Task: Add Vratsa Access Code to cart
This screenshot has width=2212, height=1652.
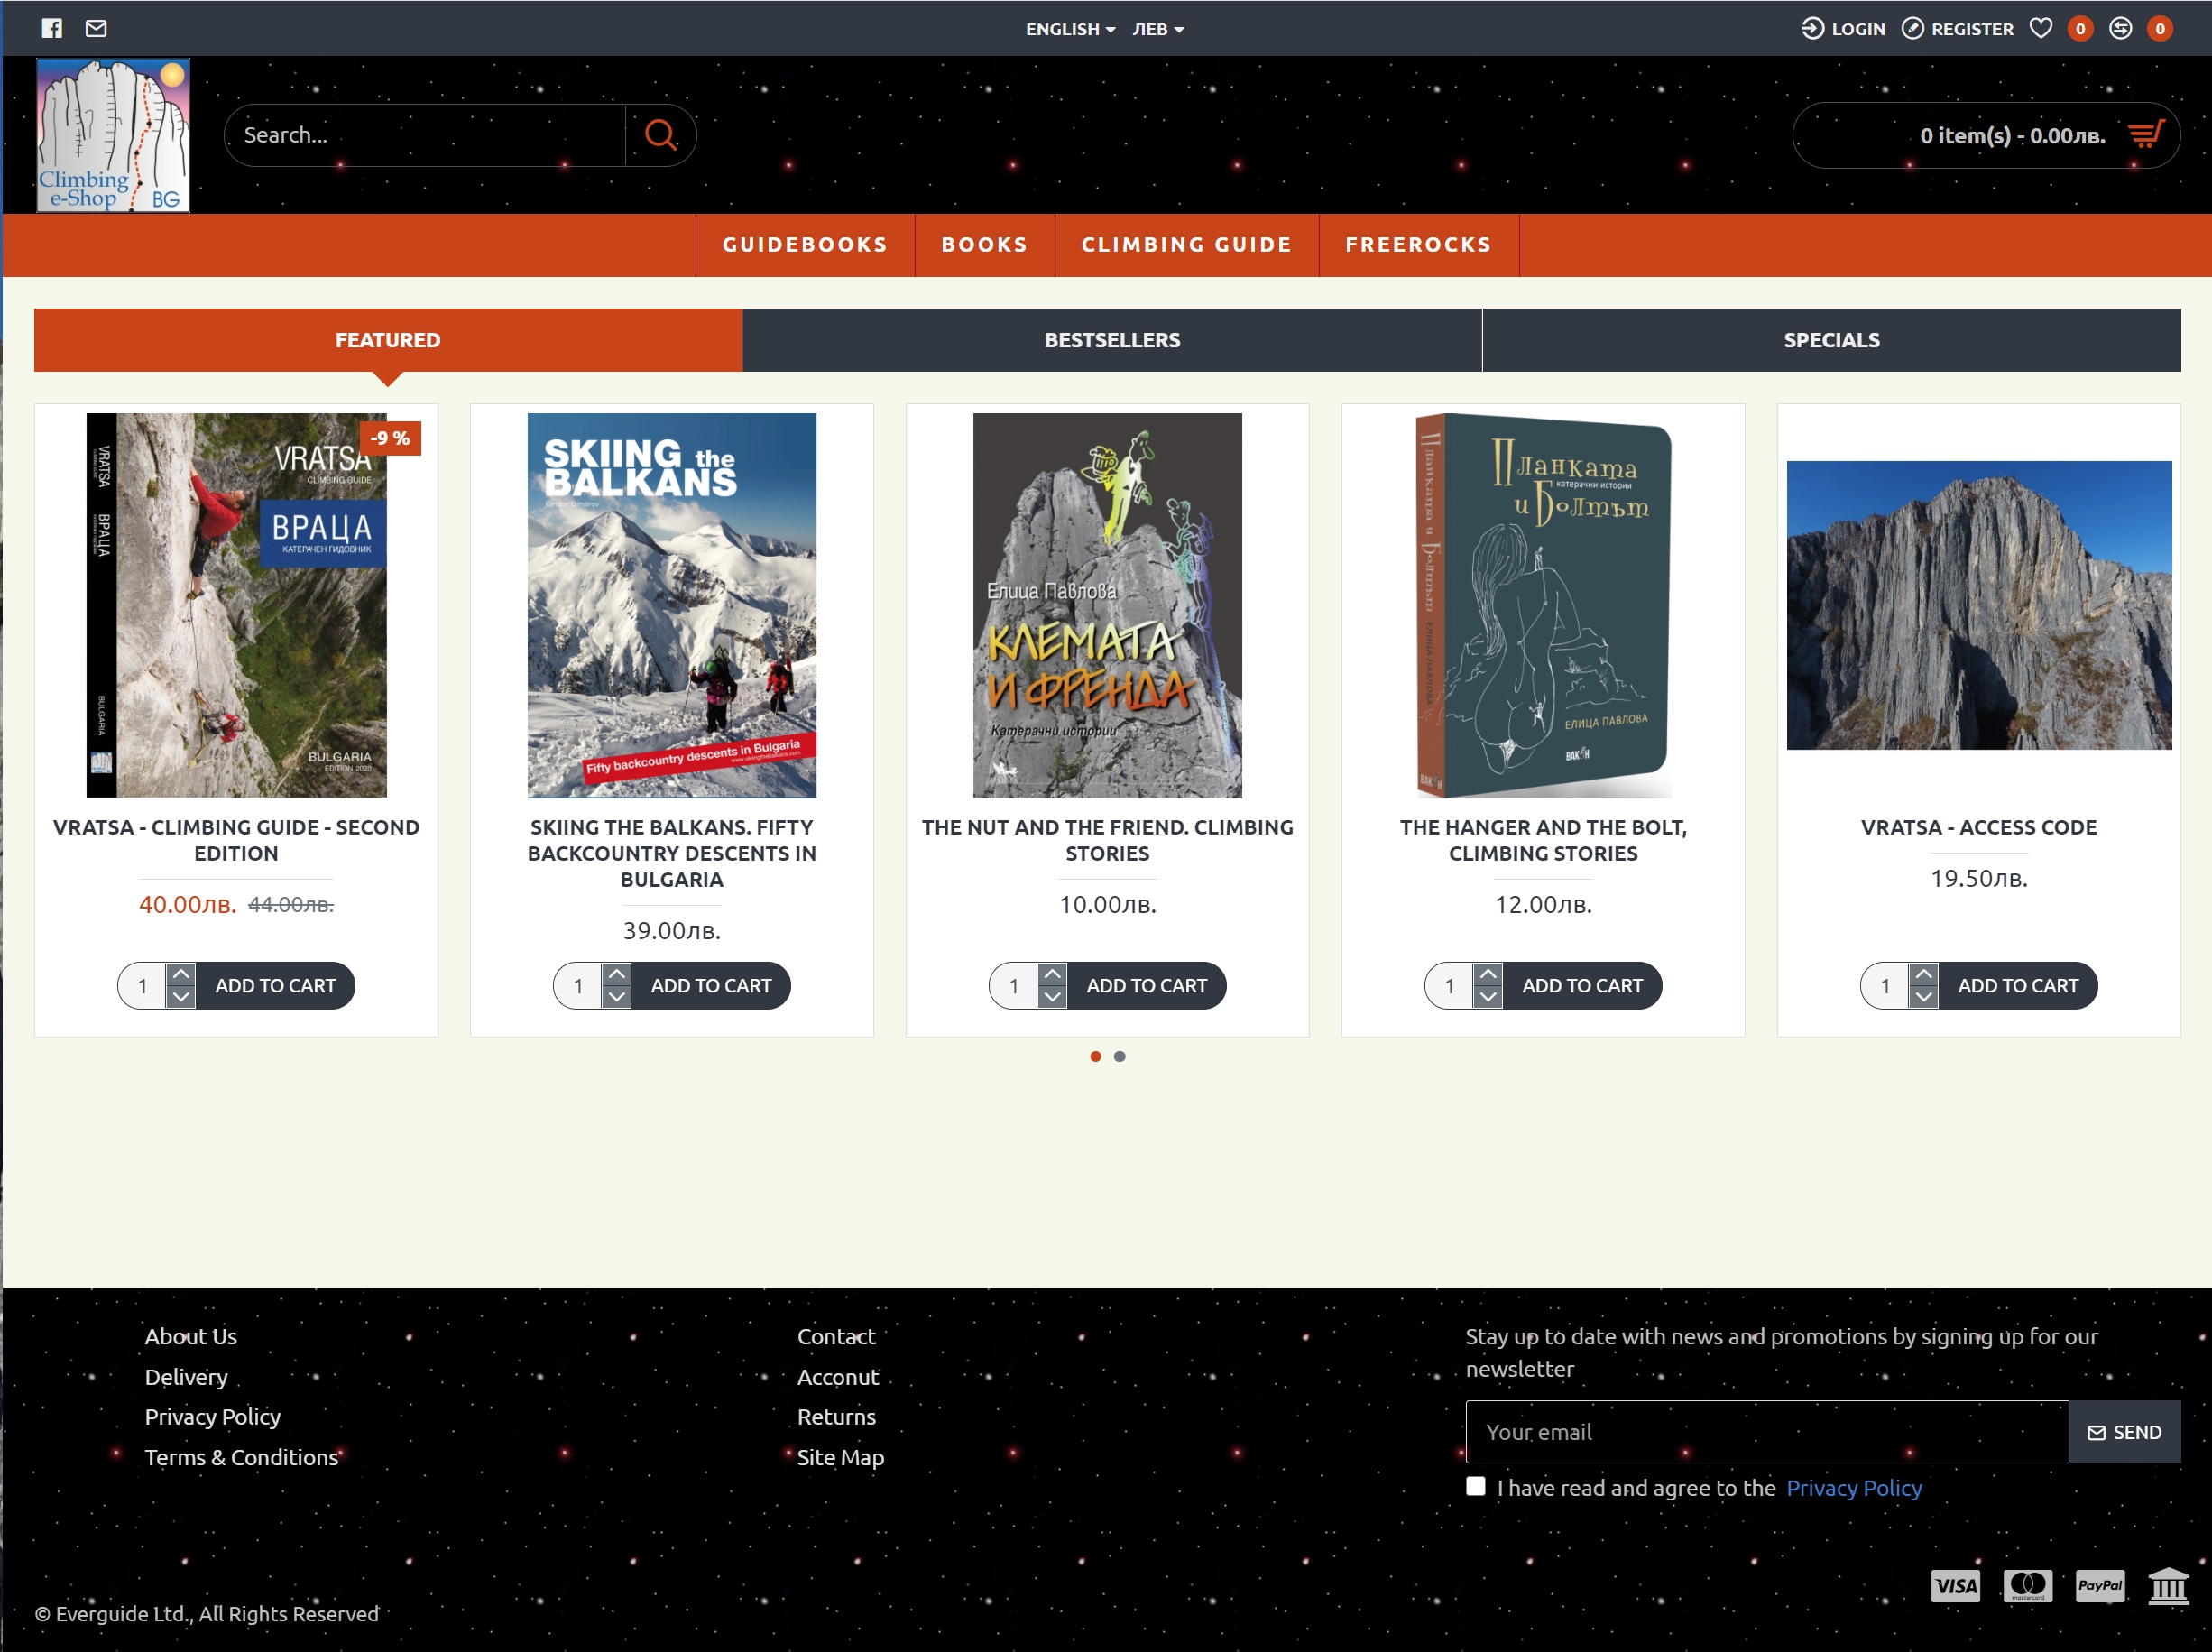Action: tap(2017, 986)
